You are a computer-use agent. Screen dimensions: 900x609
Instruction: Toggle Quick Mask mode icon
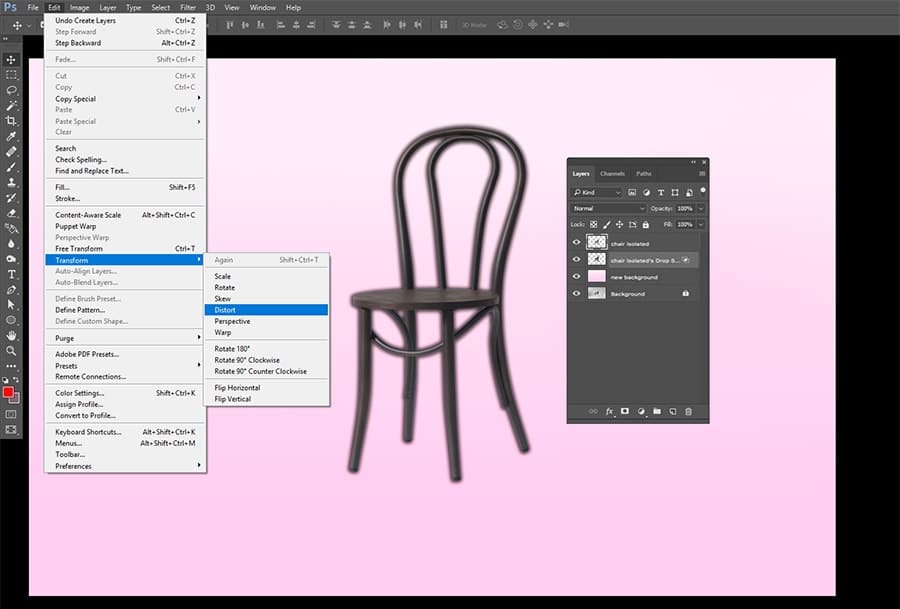(x=11, y=414)
